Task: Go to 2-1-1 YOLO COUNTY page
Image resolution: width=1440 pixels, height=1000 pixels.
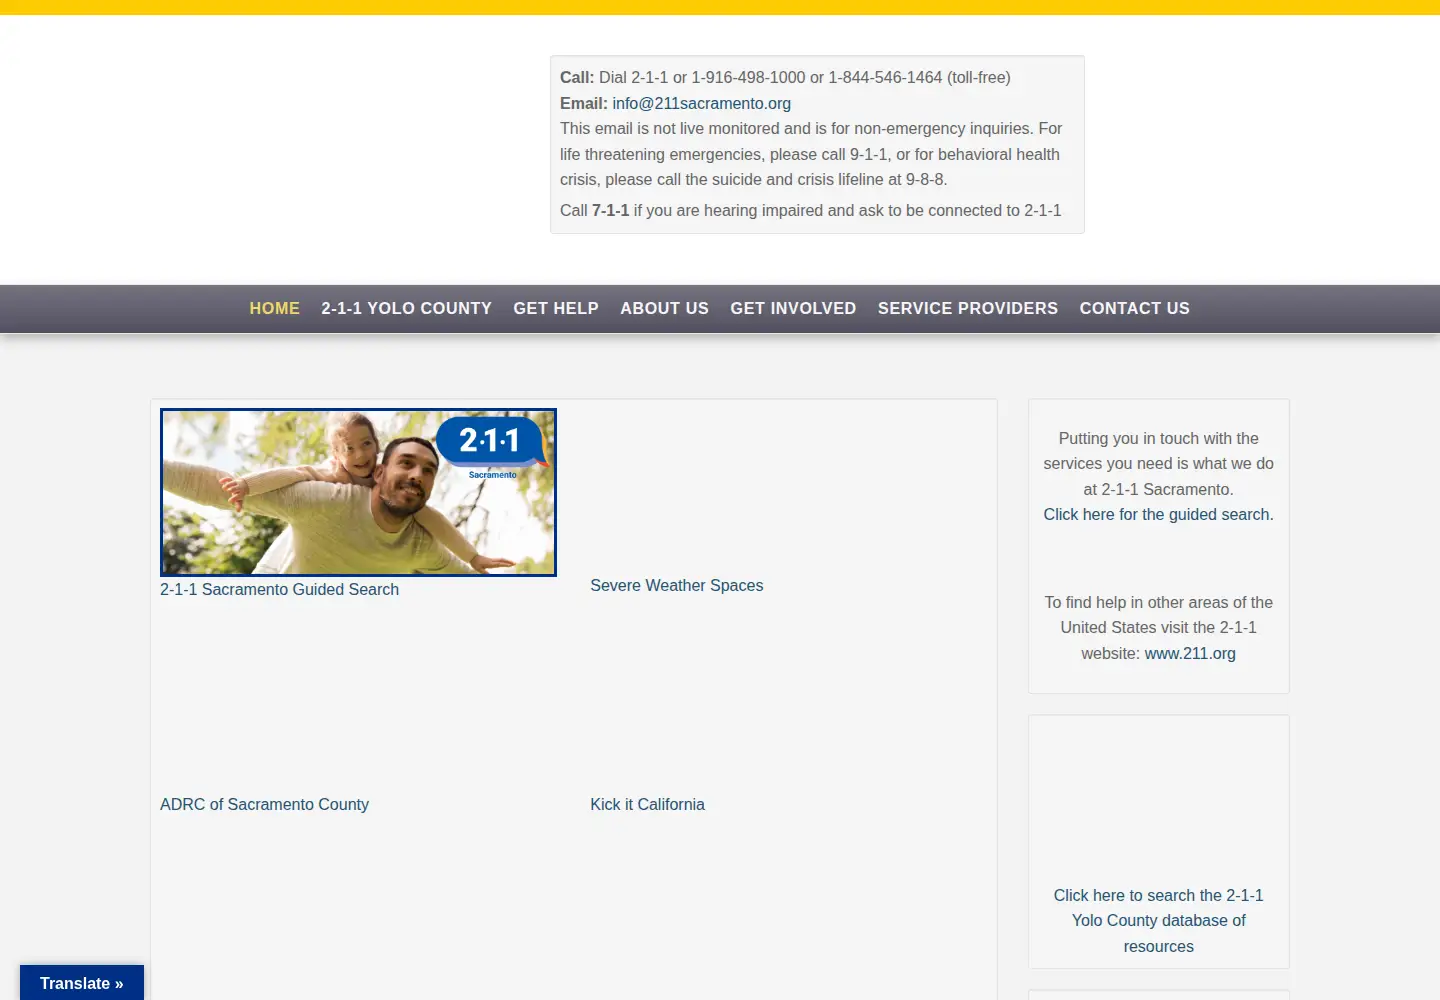Action: [406, 308]
